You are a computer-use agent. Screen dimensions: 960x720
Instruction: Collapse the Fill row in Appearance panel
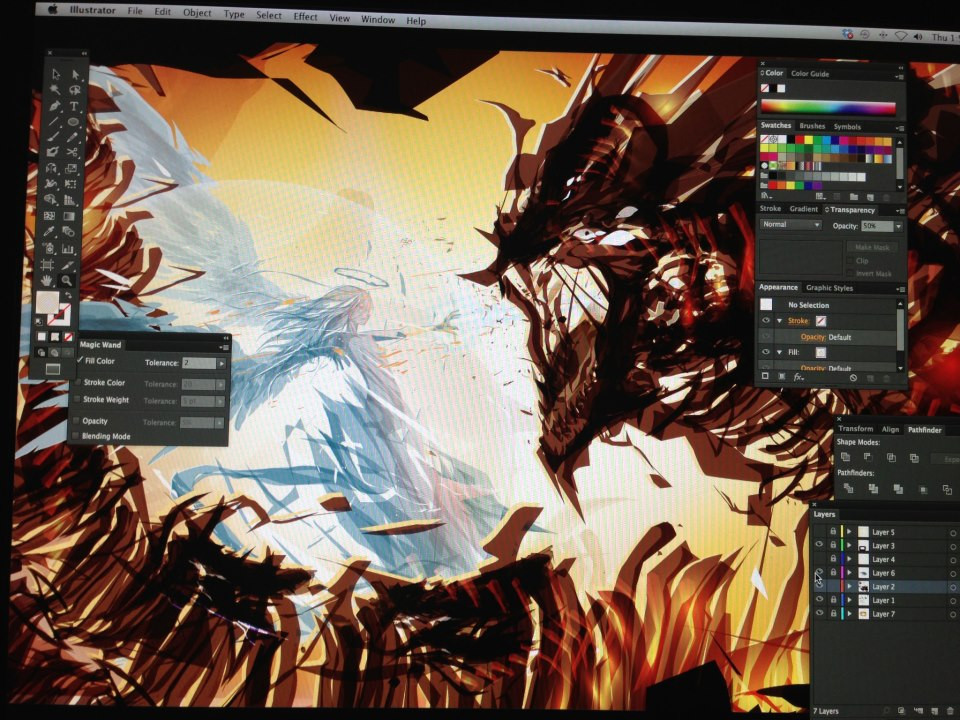pos(779,353)
